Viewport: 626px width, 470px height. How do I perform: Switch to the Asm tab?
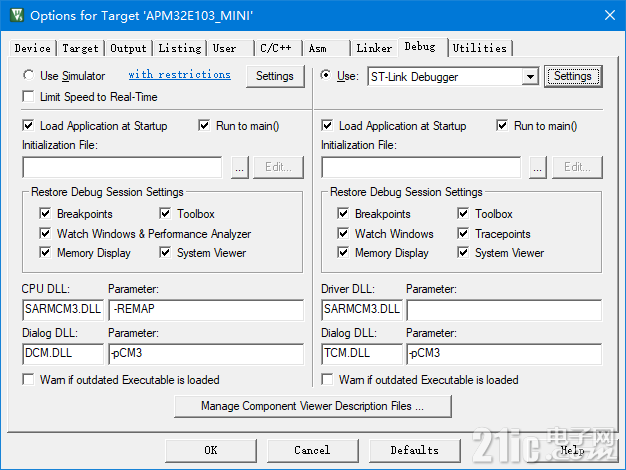[x=327, y=48]
